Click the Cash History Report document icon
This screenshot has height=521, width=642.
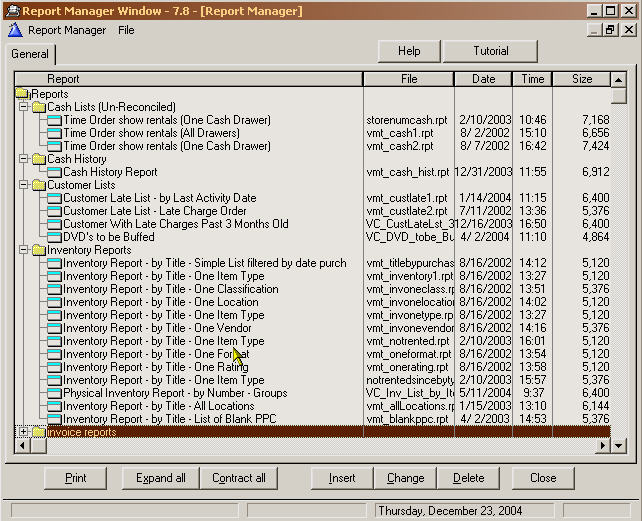54,172
